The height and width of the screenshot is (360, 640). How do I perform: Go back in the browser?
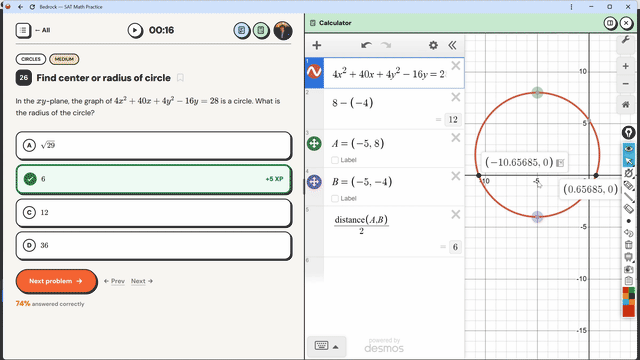[20, 7]
